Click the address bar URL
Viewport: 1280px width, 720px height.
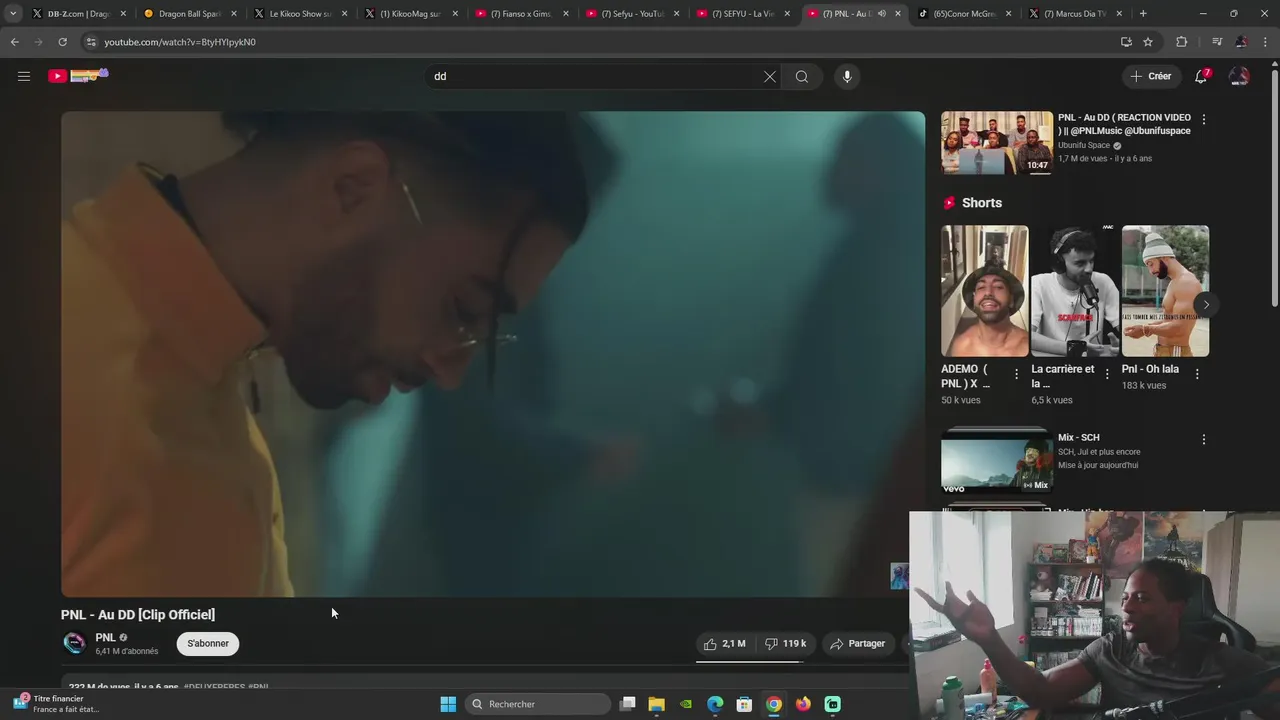(x=180, y=42)
